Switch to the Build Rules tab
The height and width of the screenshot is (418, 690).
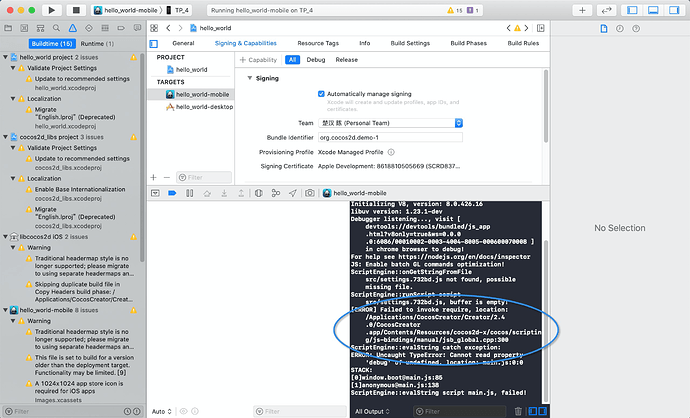(x=523, y=43)
